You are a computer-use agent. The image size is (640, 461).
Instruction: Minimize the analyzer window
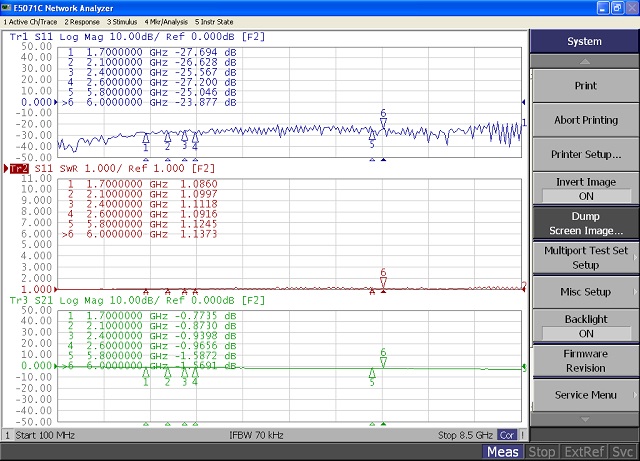tap(603, 8)
